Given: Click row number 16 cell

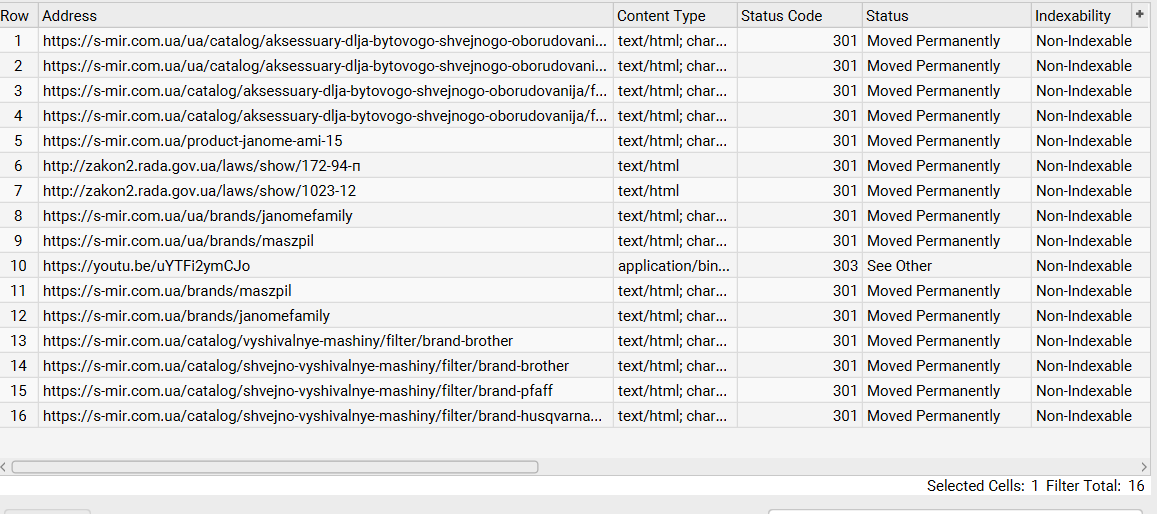Looking at the screenshot, I should click(x=18, y=416).
